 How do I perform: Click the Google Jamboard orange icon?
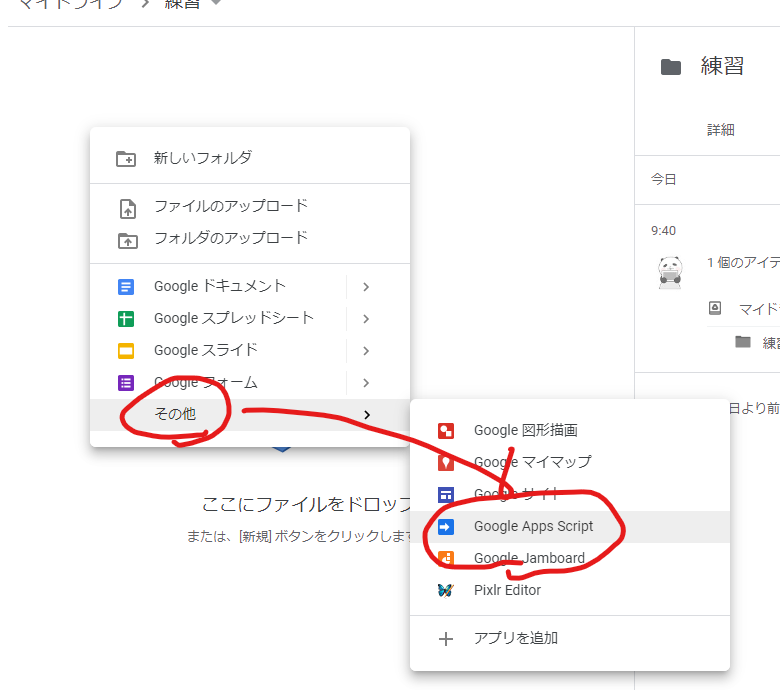click(x=446, y=558)
